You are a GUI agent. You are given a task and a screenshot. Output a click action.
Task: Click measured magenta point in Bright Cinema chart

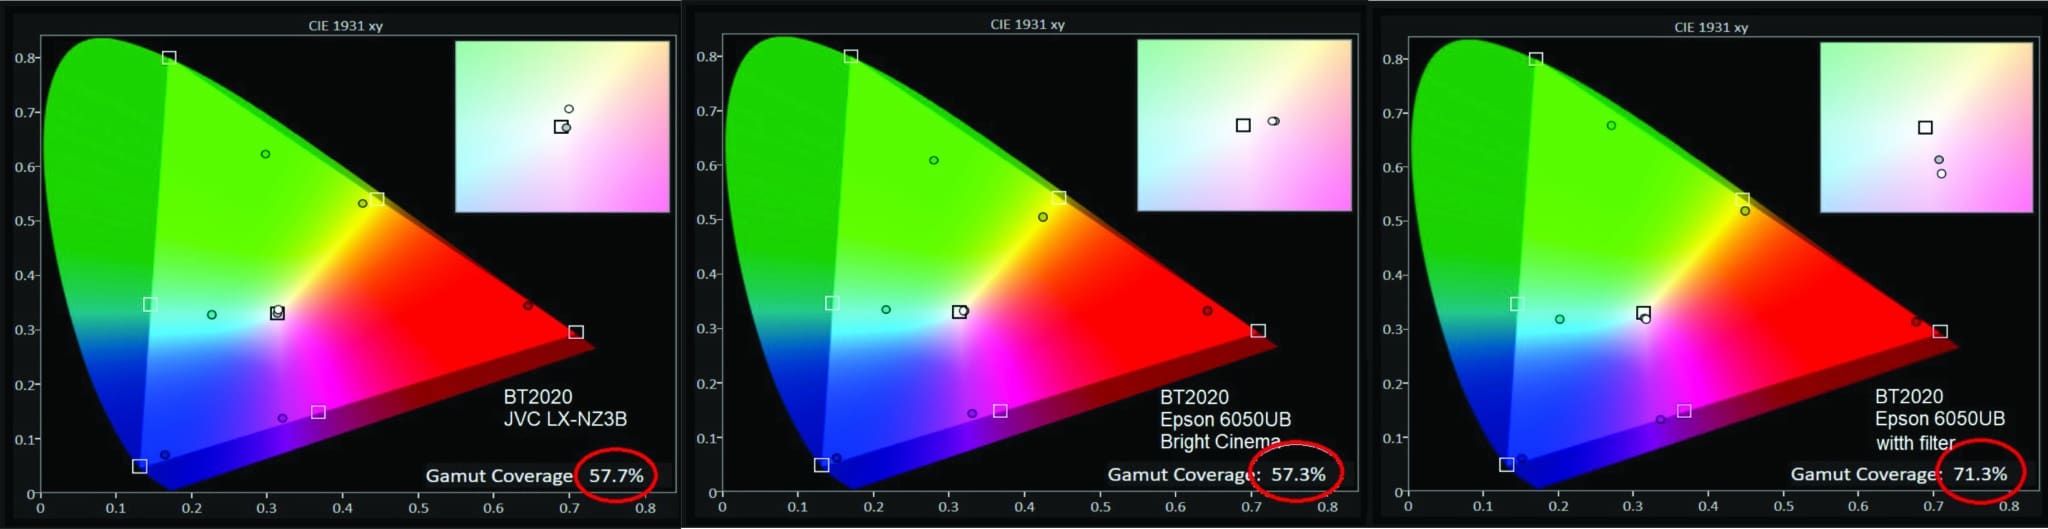972,414
